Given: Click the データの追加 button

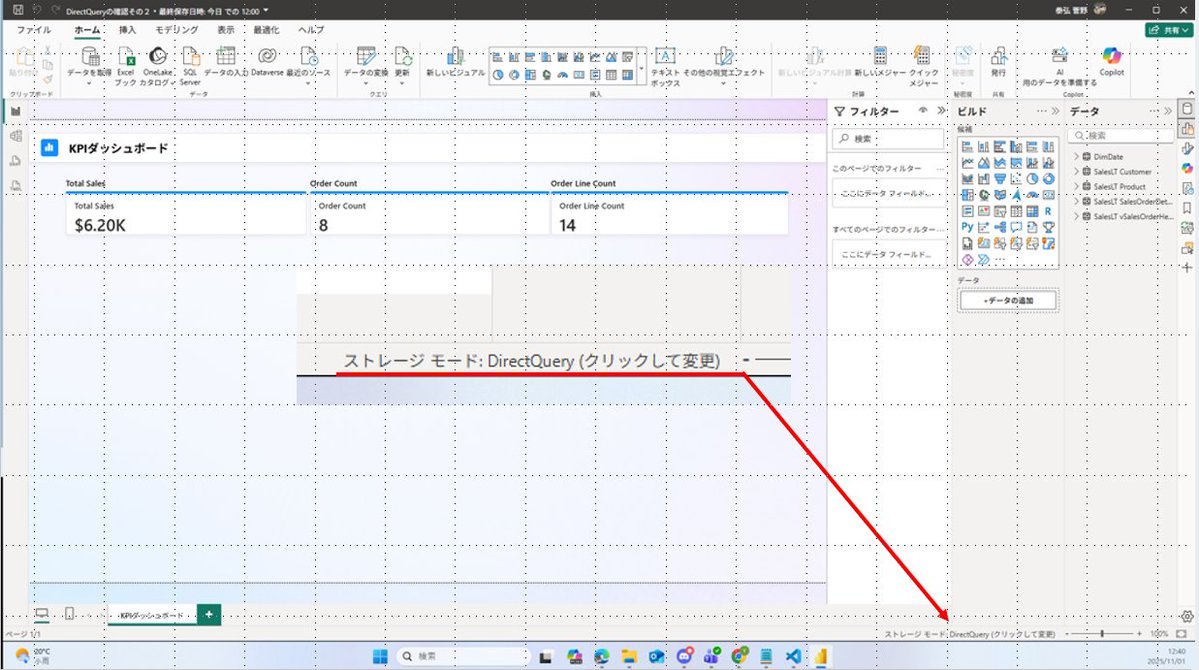Looking at the screenshot, I should point(1008,300).
